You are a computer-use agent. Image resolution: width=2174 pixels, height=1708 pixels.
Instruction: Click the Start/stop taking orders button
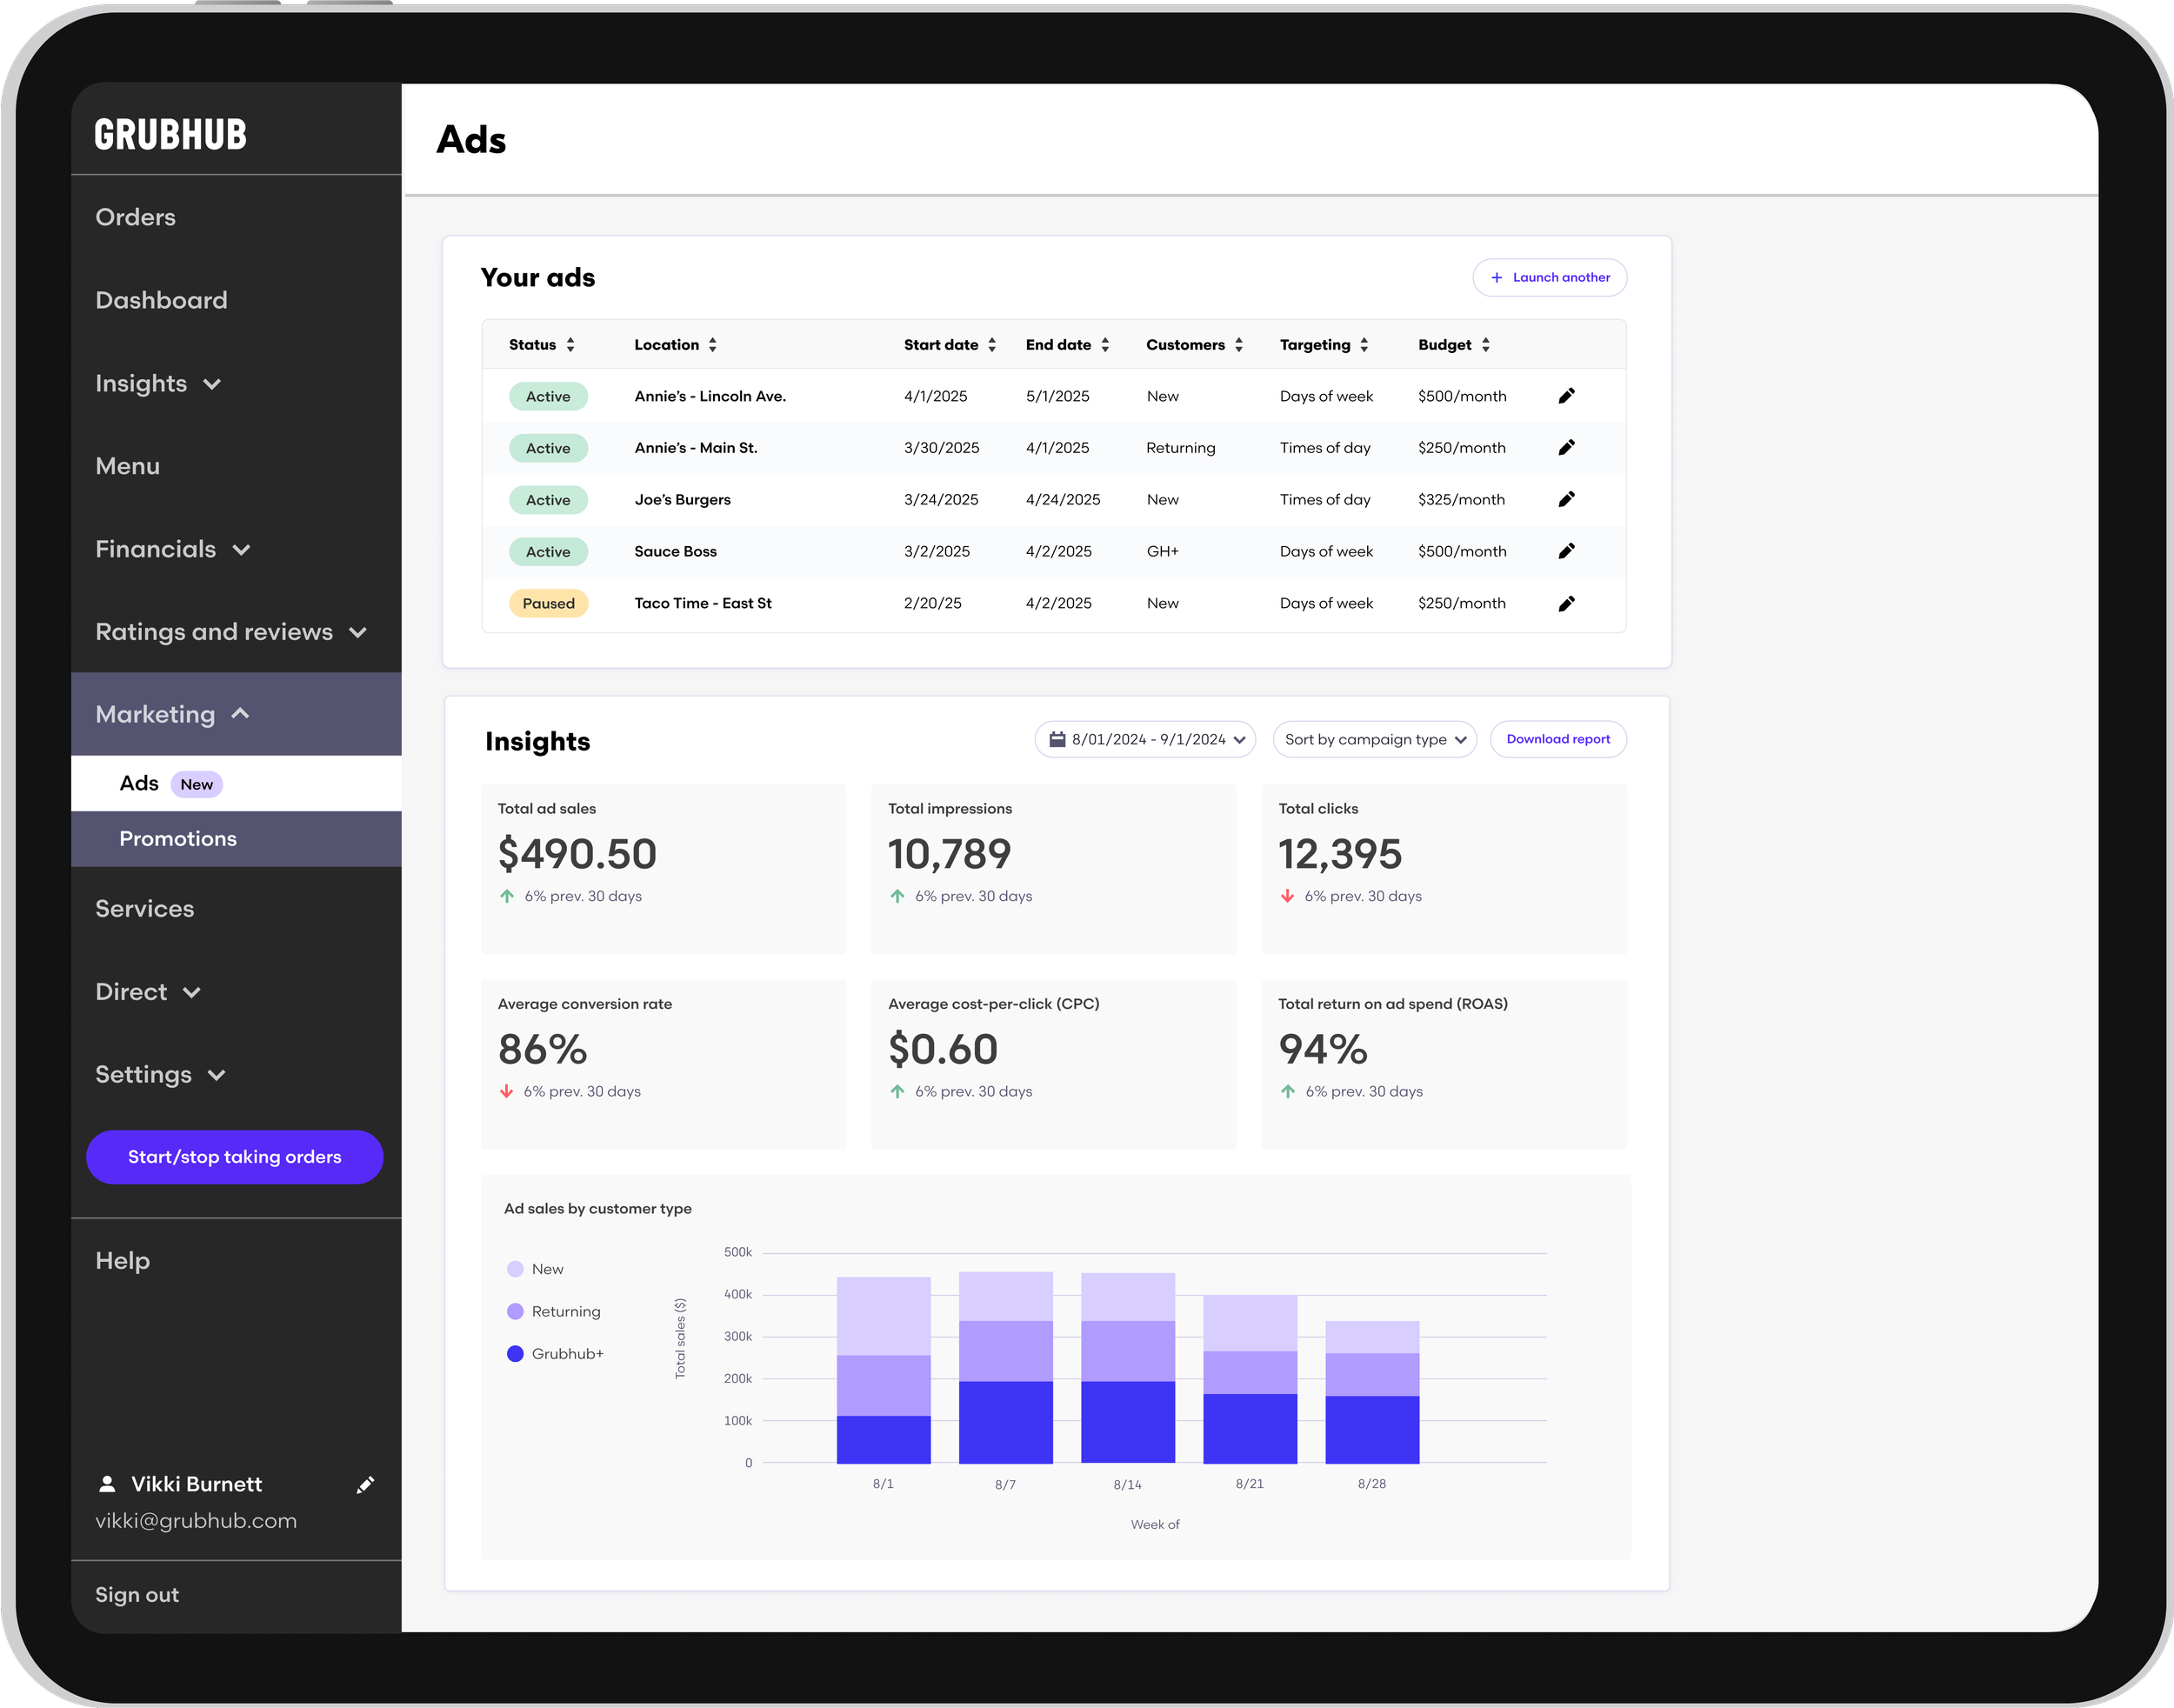234,1157
